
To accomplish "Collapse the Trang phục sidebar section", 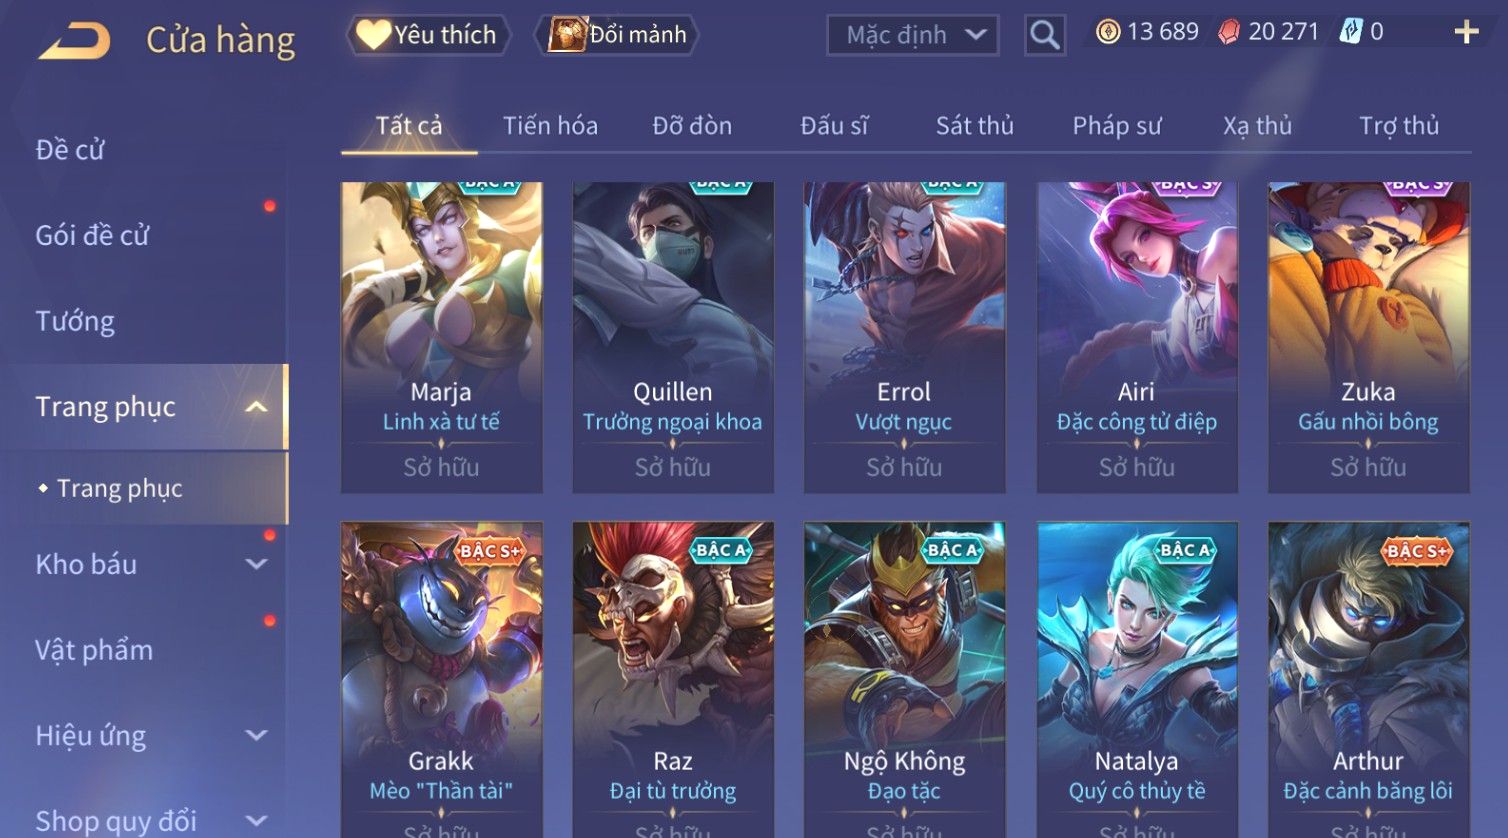I will coord(256,407).
